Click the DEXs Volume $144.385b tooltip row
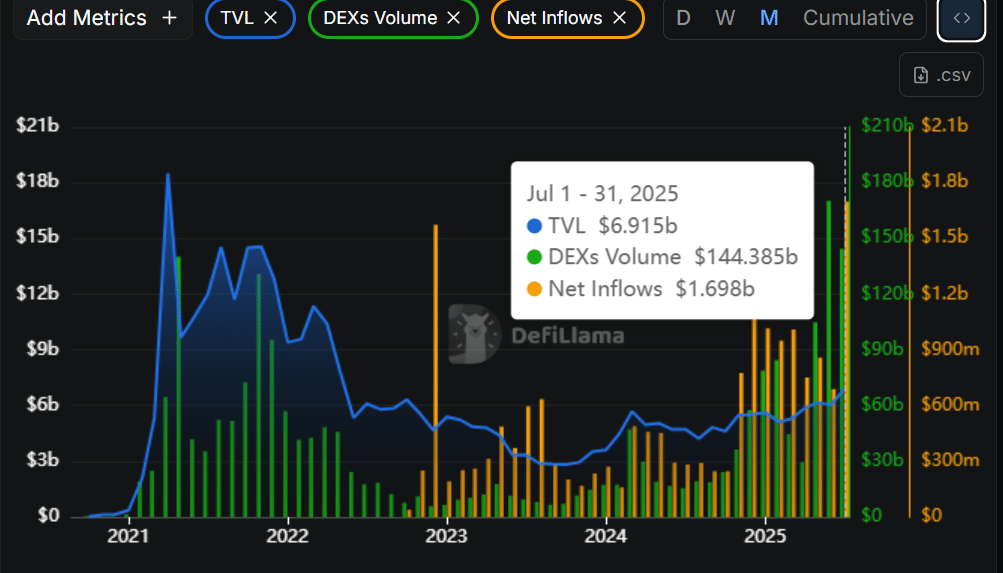Viewport: 1003px width, 573px height. pyautogui.click(x=662, y=256)
